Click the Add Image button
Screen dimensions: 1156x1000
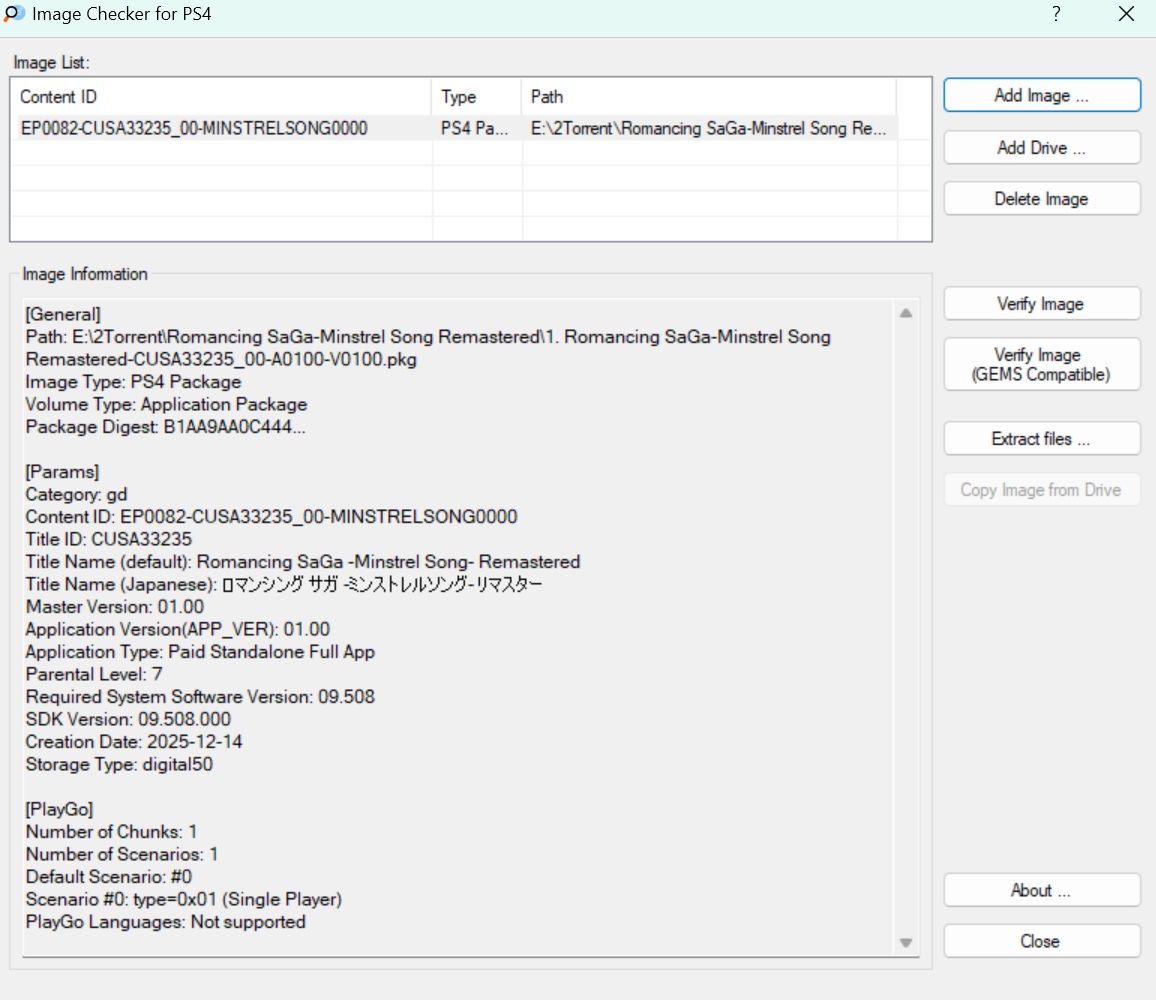coord(1041,96)
